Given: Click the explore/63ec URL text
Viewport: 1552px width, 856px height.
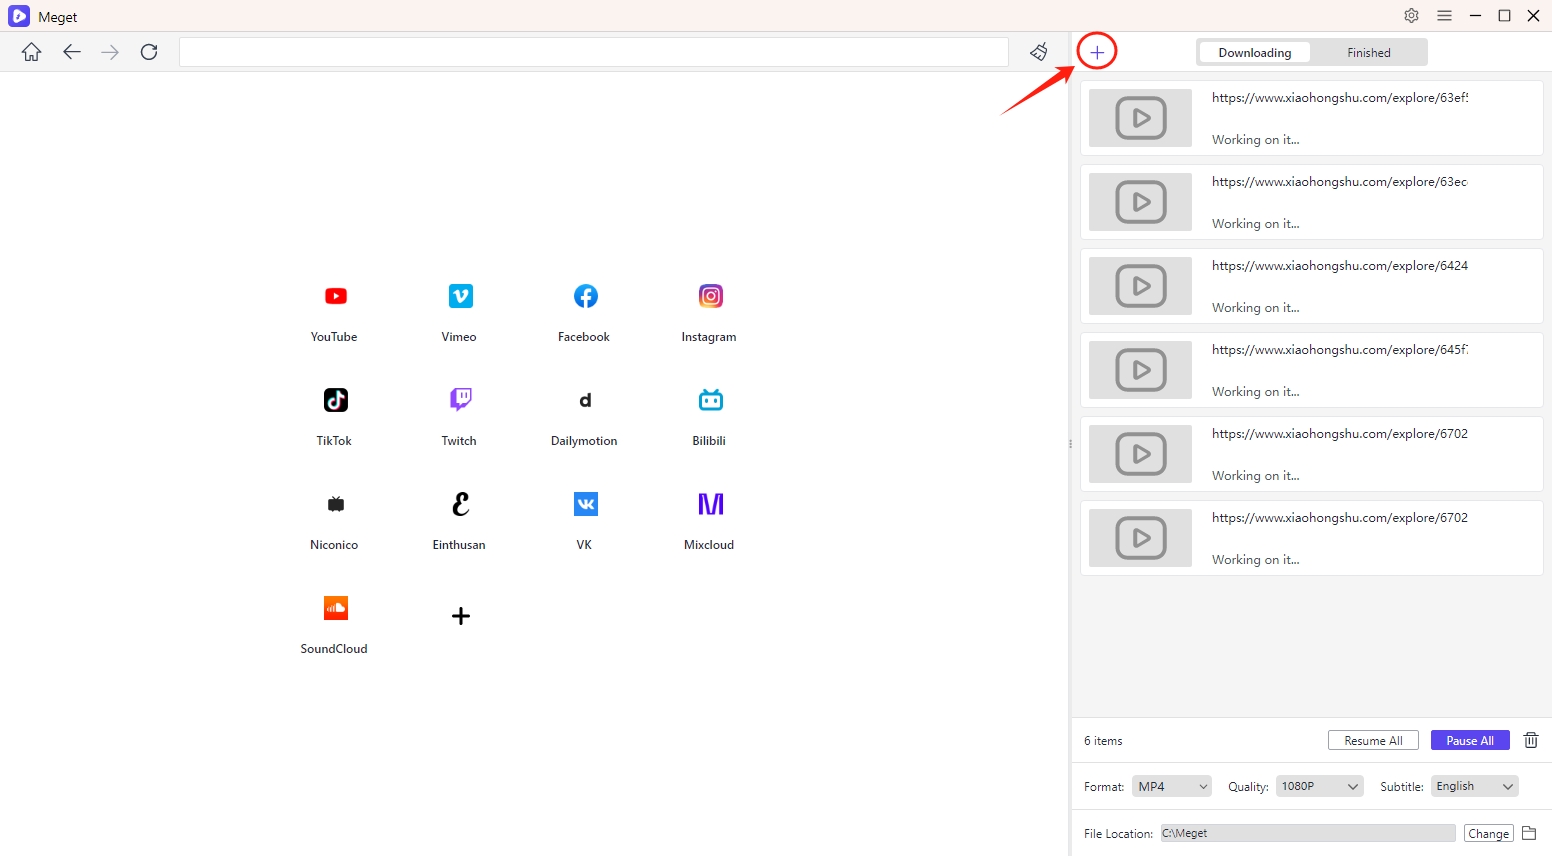Looking at the screenshot, I should tap(1340, 182).
